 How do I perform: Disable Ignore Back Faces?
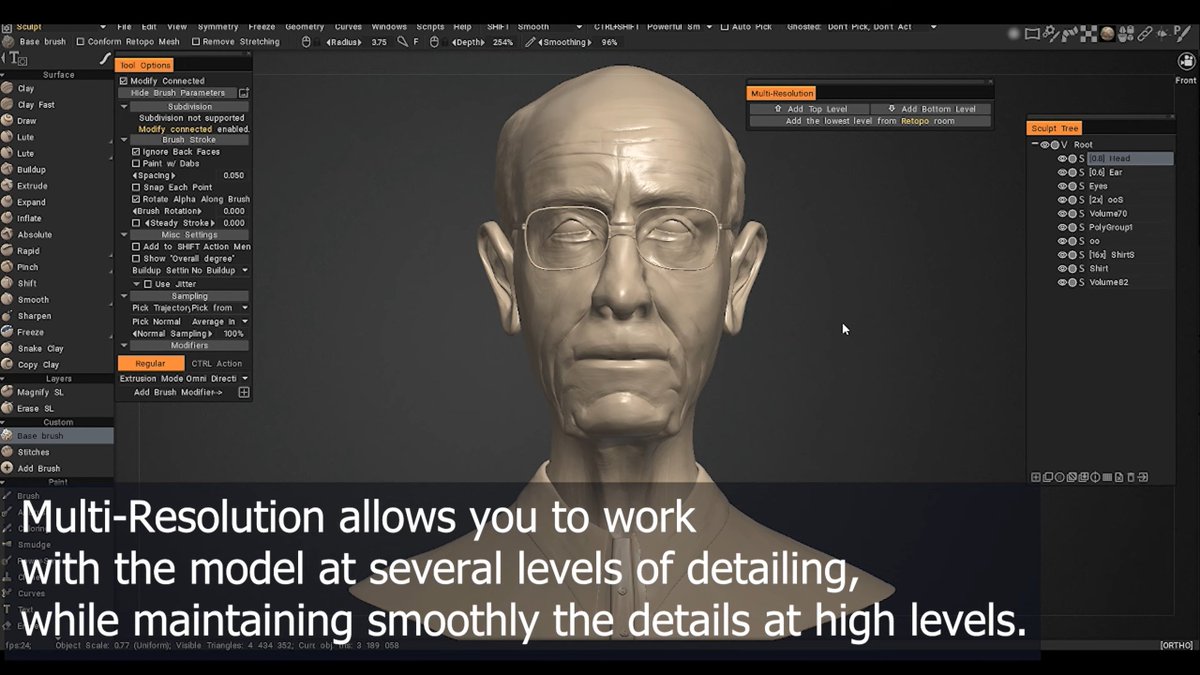[x=136, y=152]
